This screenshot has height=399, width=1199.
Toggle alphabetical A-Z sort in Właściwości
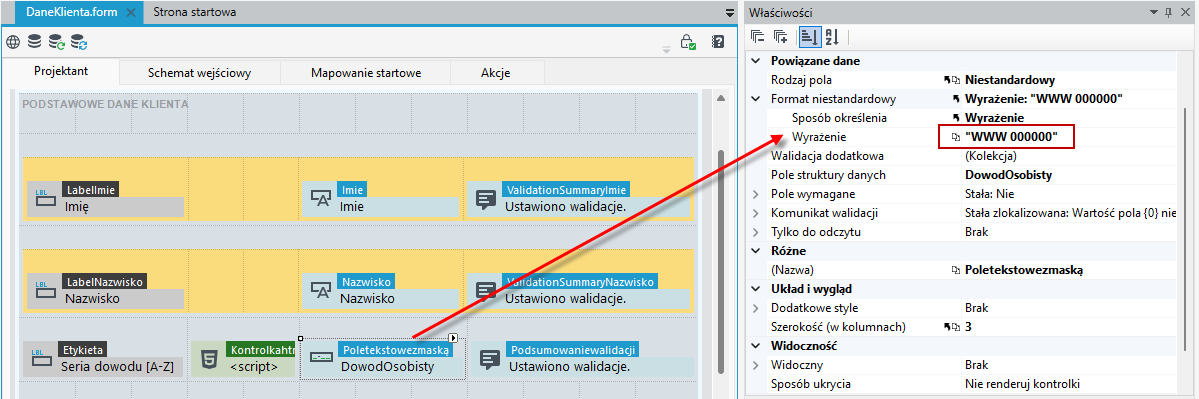[x=831, y=36]
